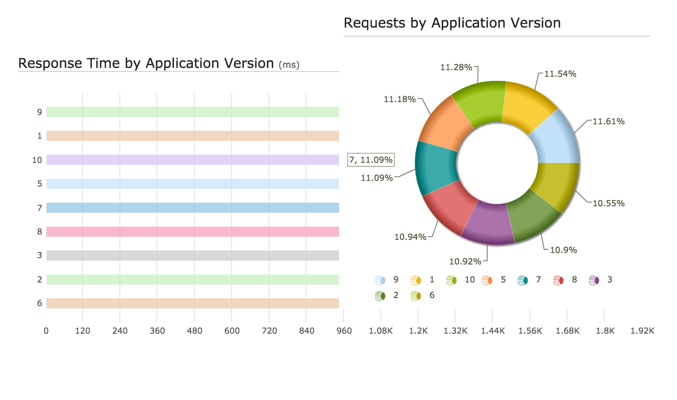Viewport: 677px width, 400px height.
Task: Click the yellow legend icon for version 1
Action: (416, 281)
